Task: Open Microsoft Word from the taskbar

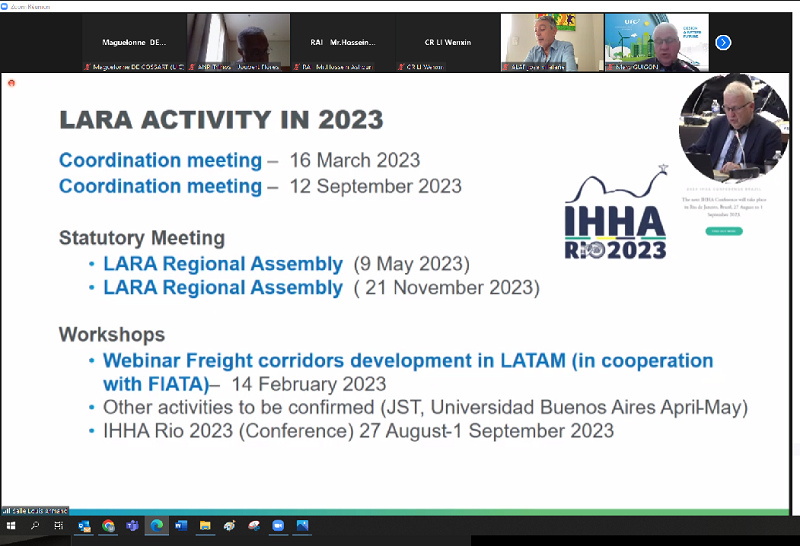Action: 181,526
